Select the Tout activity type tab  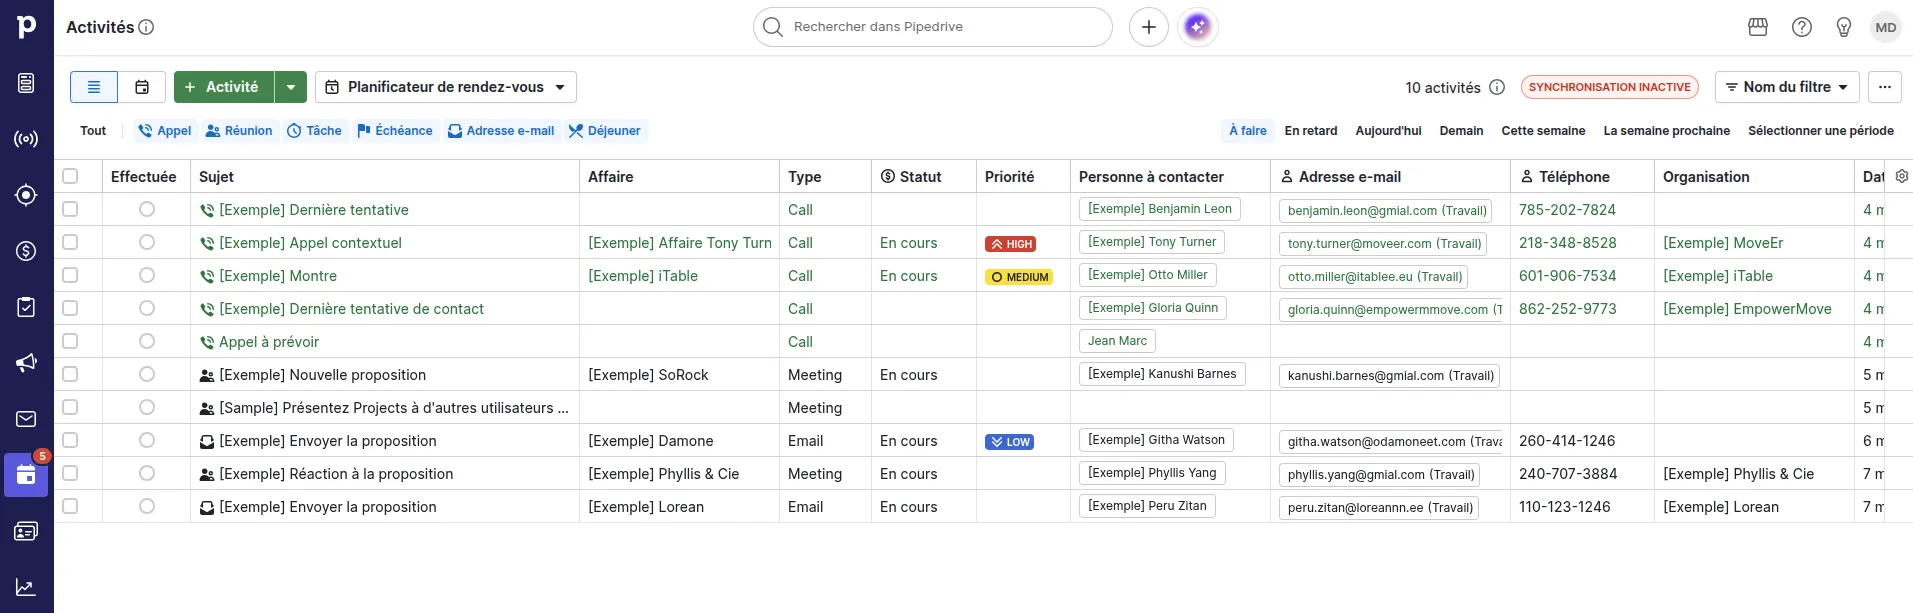click(x=93, y=131)
